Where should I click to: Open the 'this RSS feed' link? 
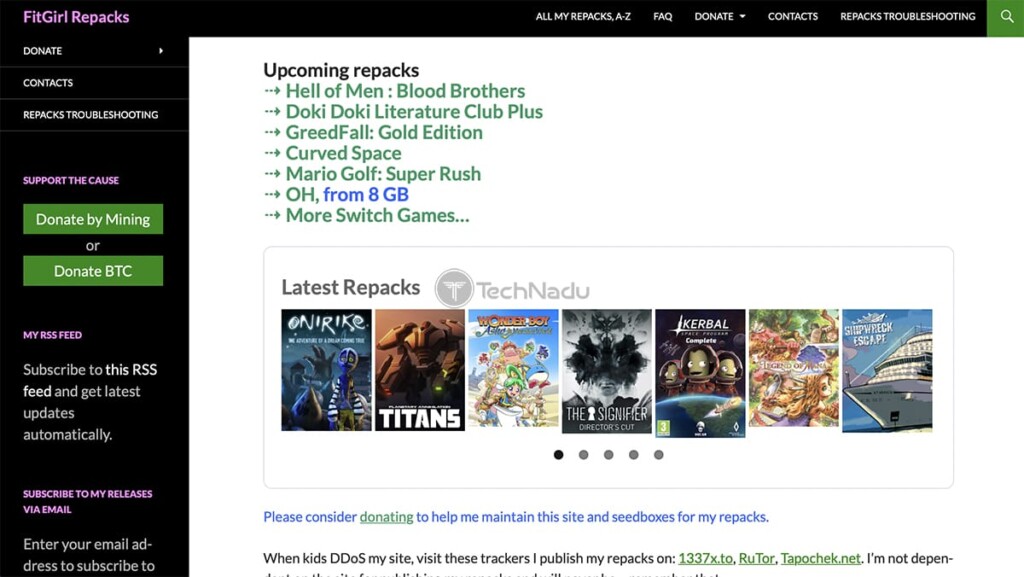click(x=90, y=380)
